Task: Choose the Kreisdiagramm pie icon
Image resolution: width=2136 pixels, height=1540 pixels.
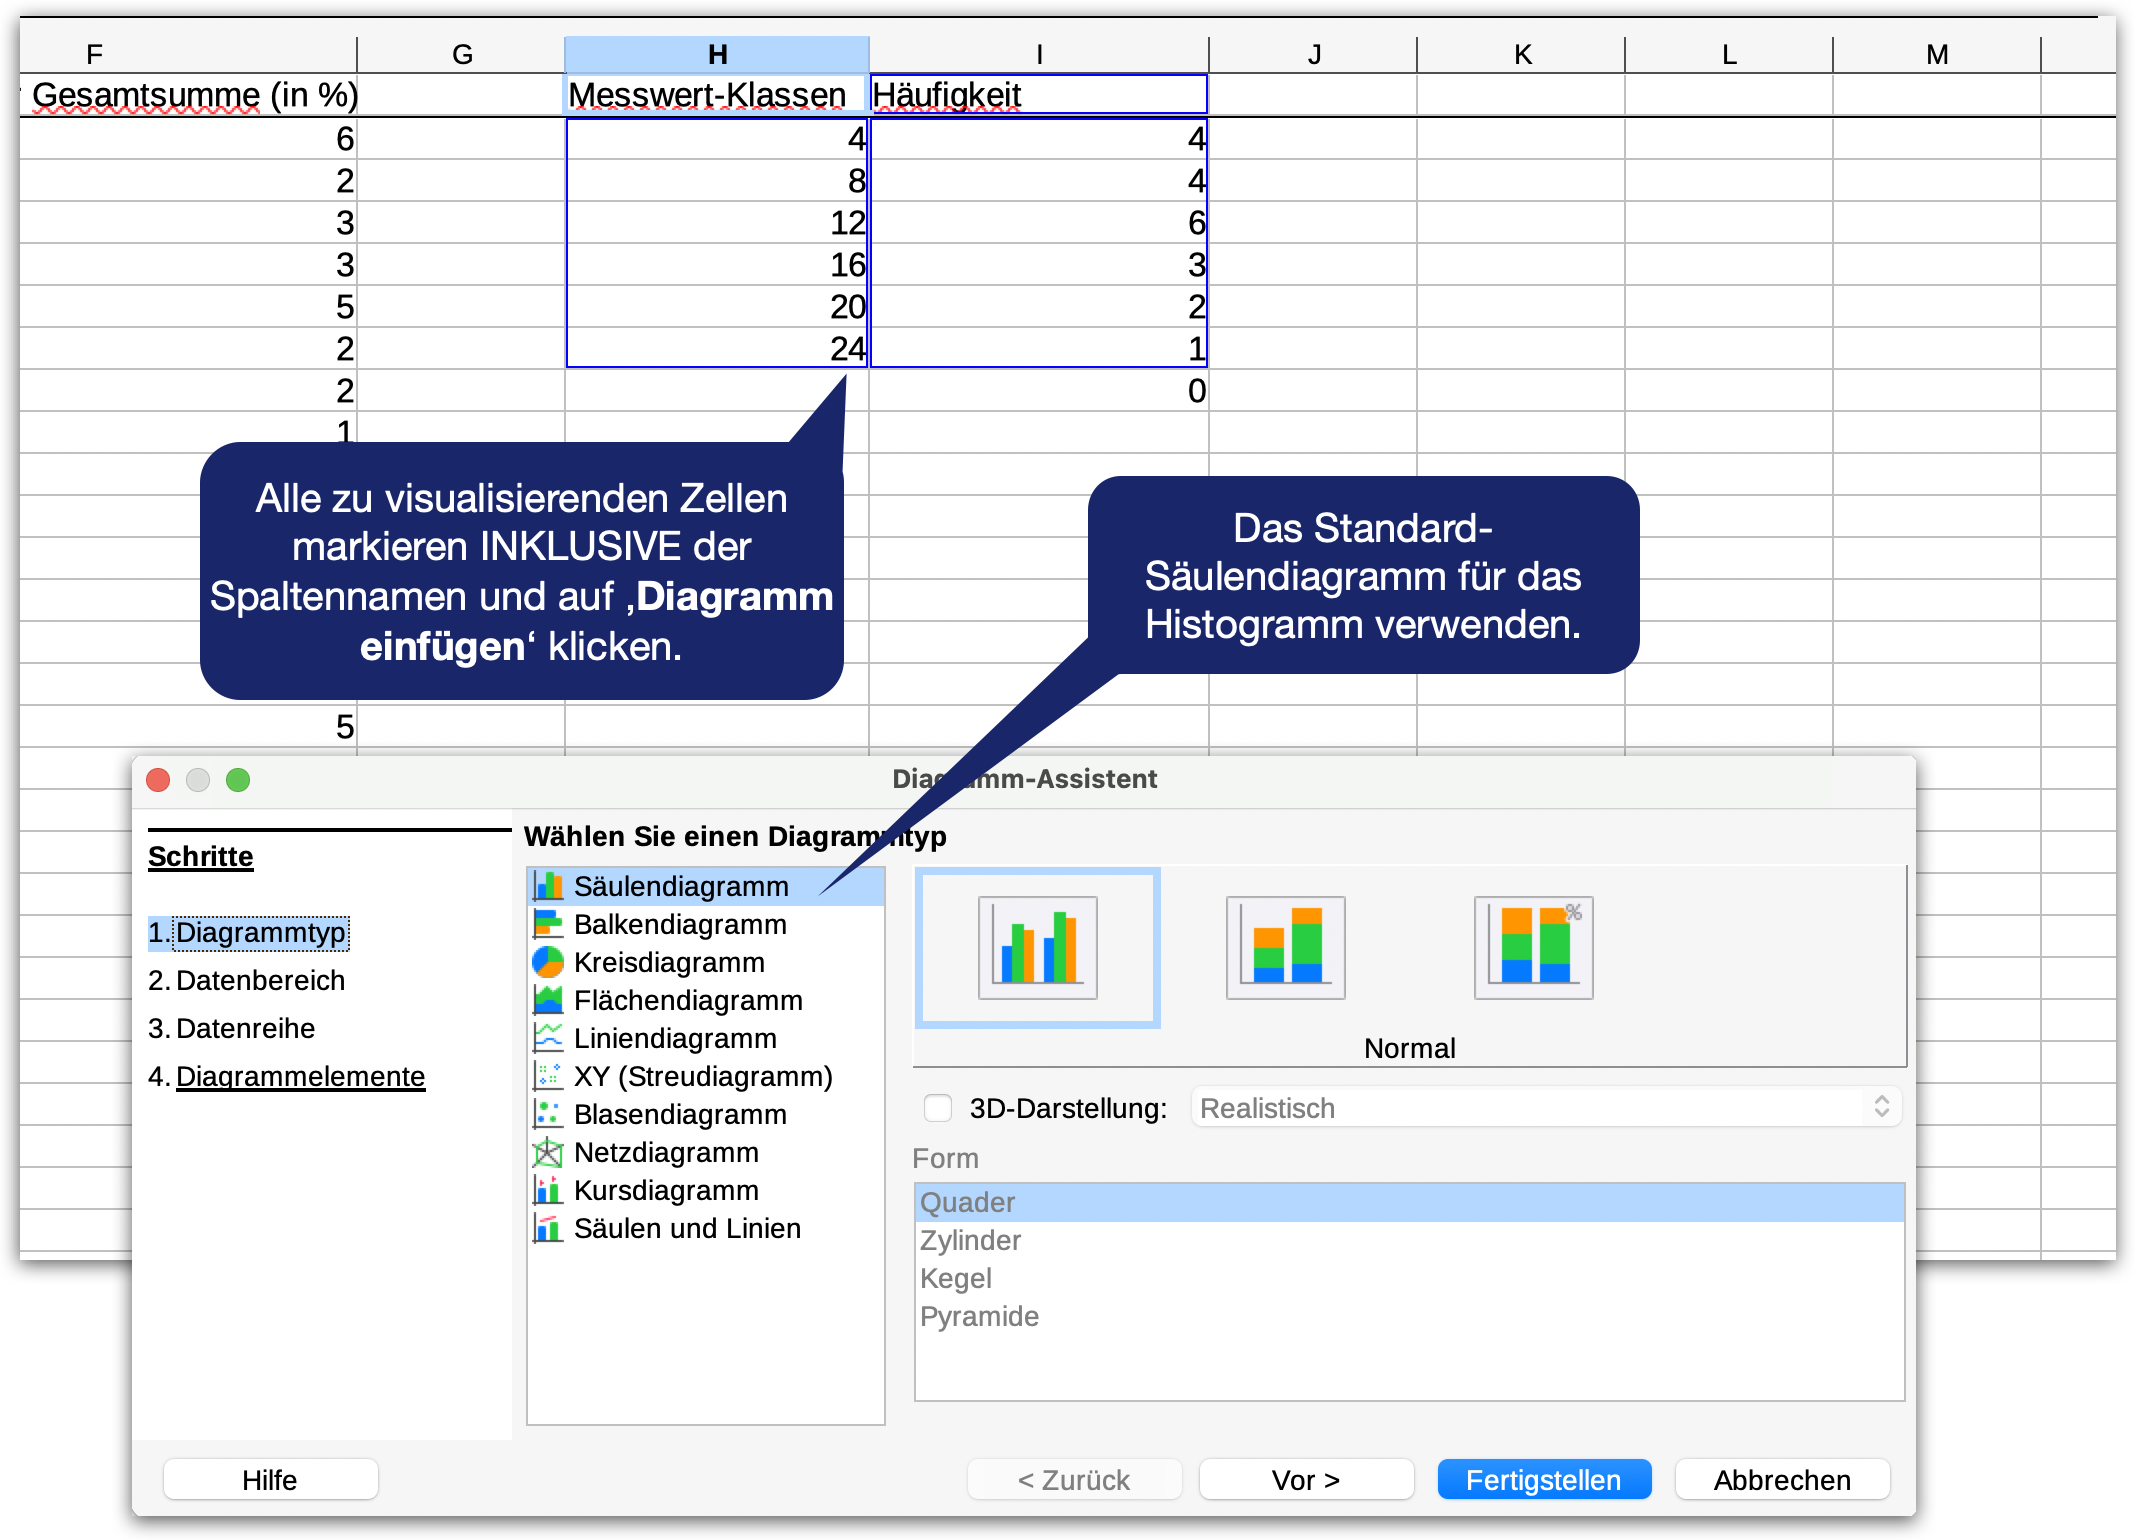Action: 548,962
